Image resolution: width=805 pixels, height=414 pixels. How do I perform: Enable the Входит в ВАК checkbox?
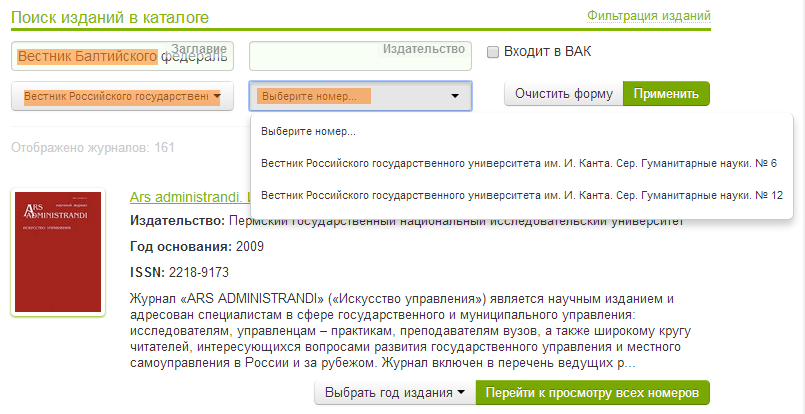point(492,52)
